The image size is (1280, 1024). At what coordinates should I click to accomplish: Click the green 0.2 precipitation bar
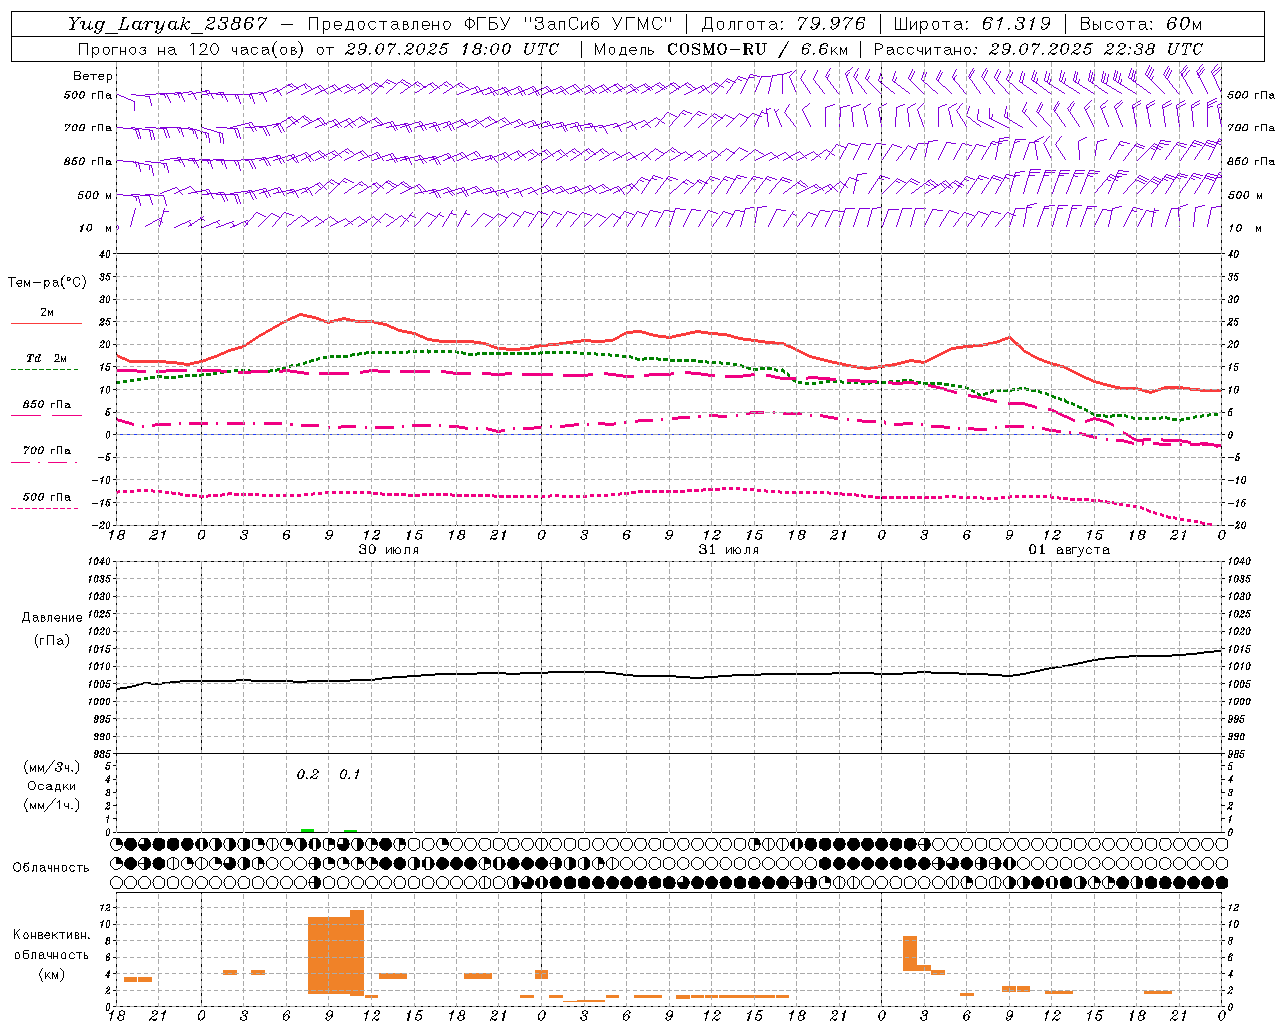307,830
